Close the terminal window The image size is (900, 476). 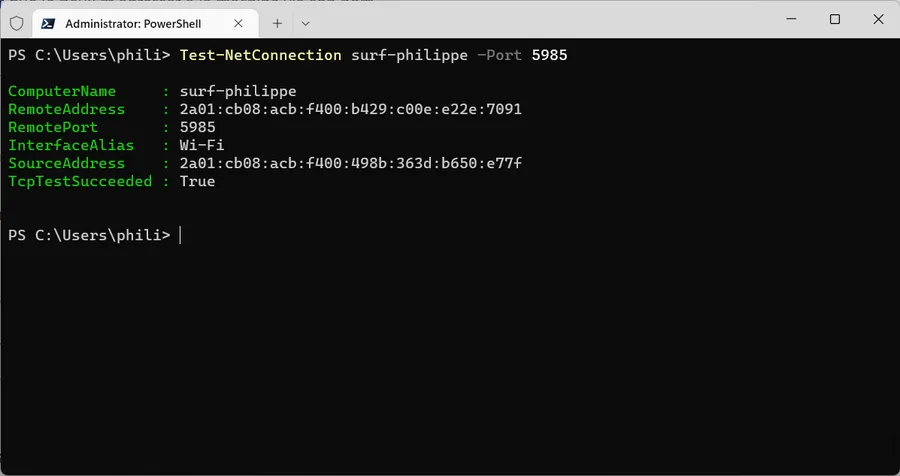(x=878, y=19)
